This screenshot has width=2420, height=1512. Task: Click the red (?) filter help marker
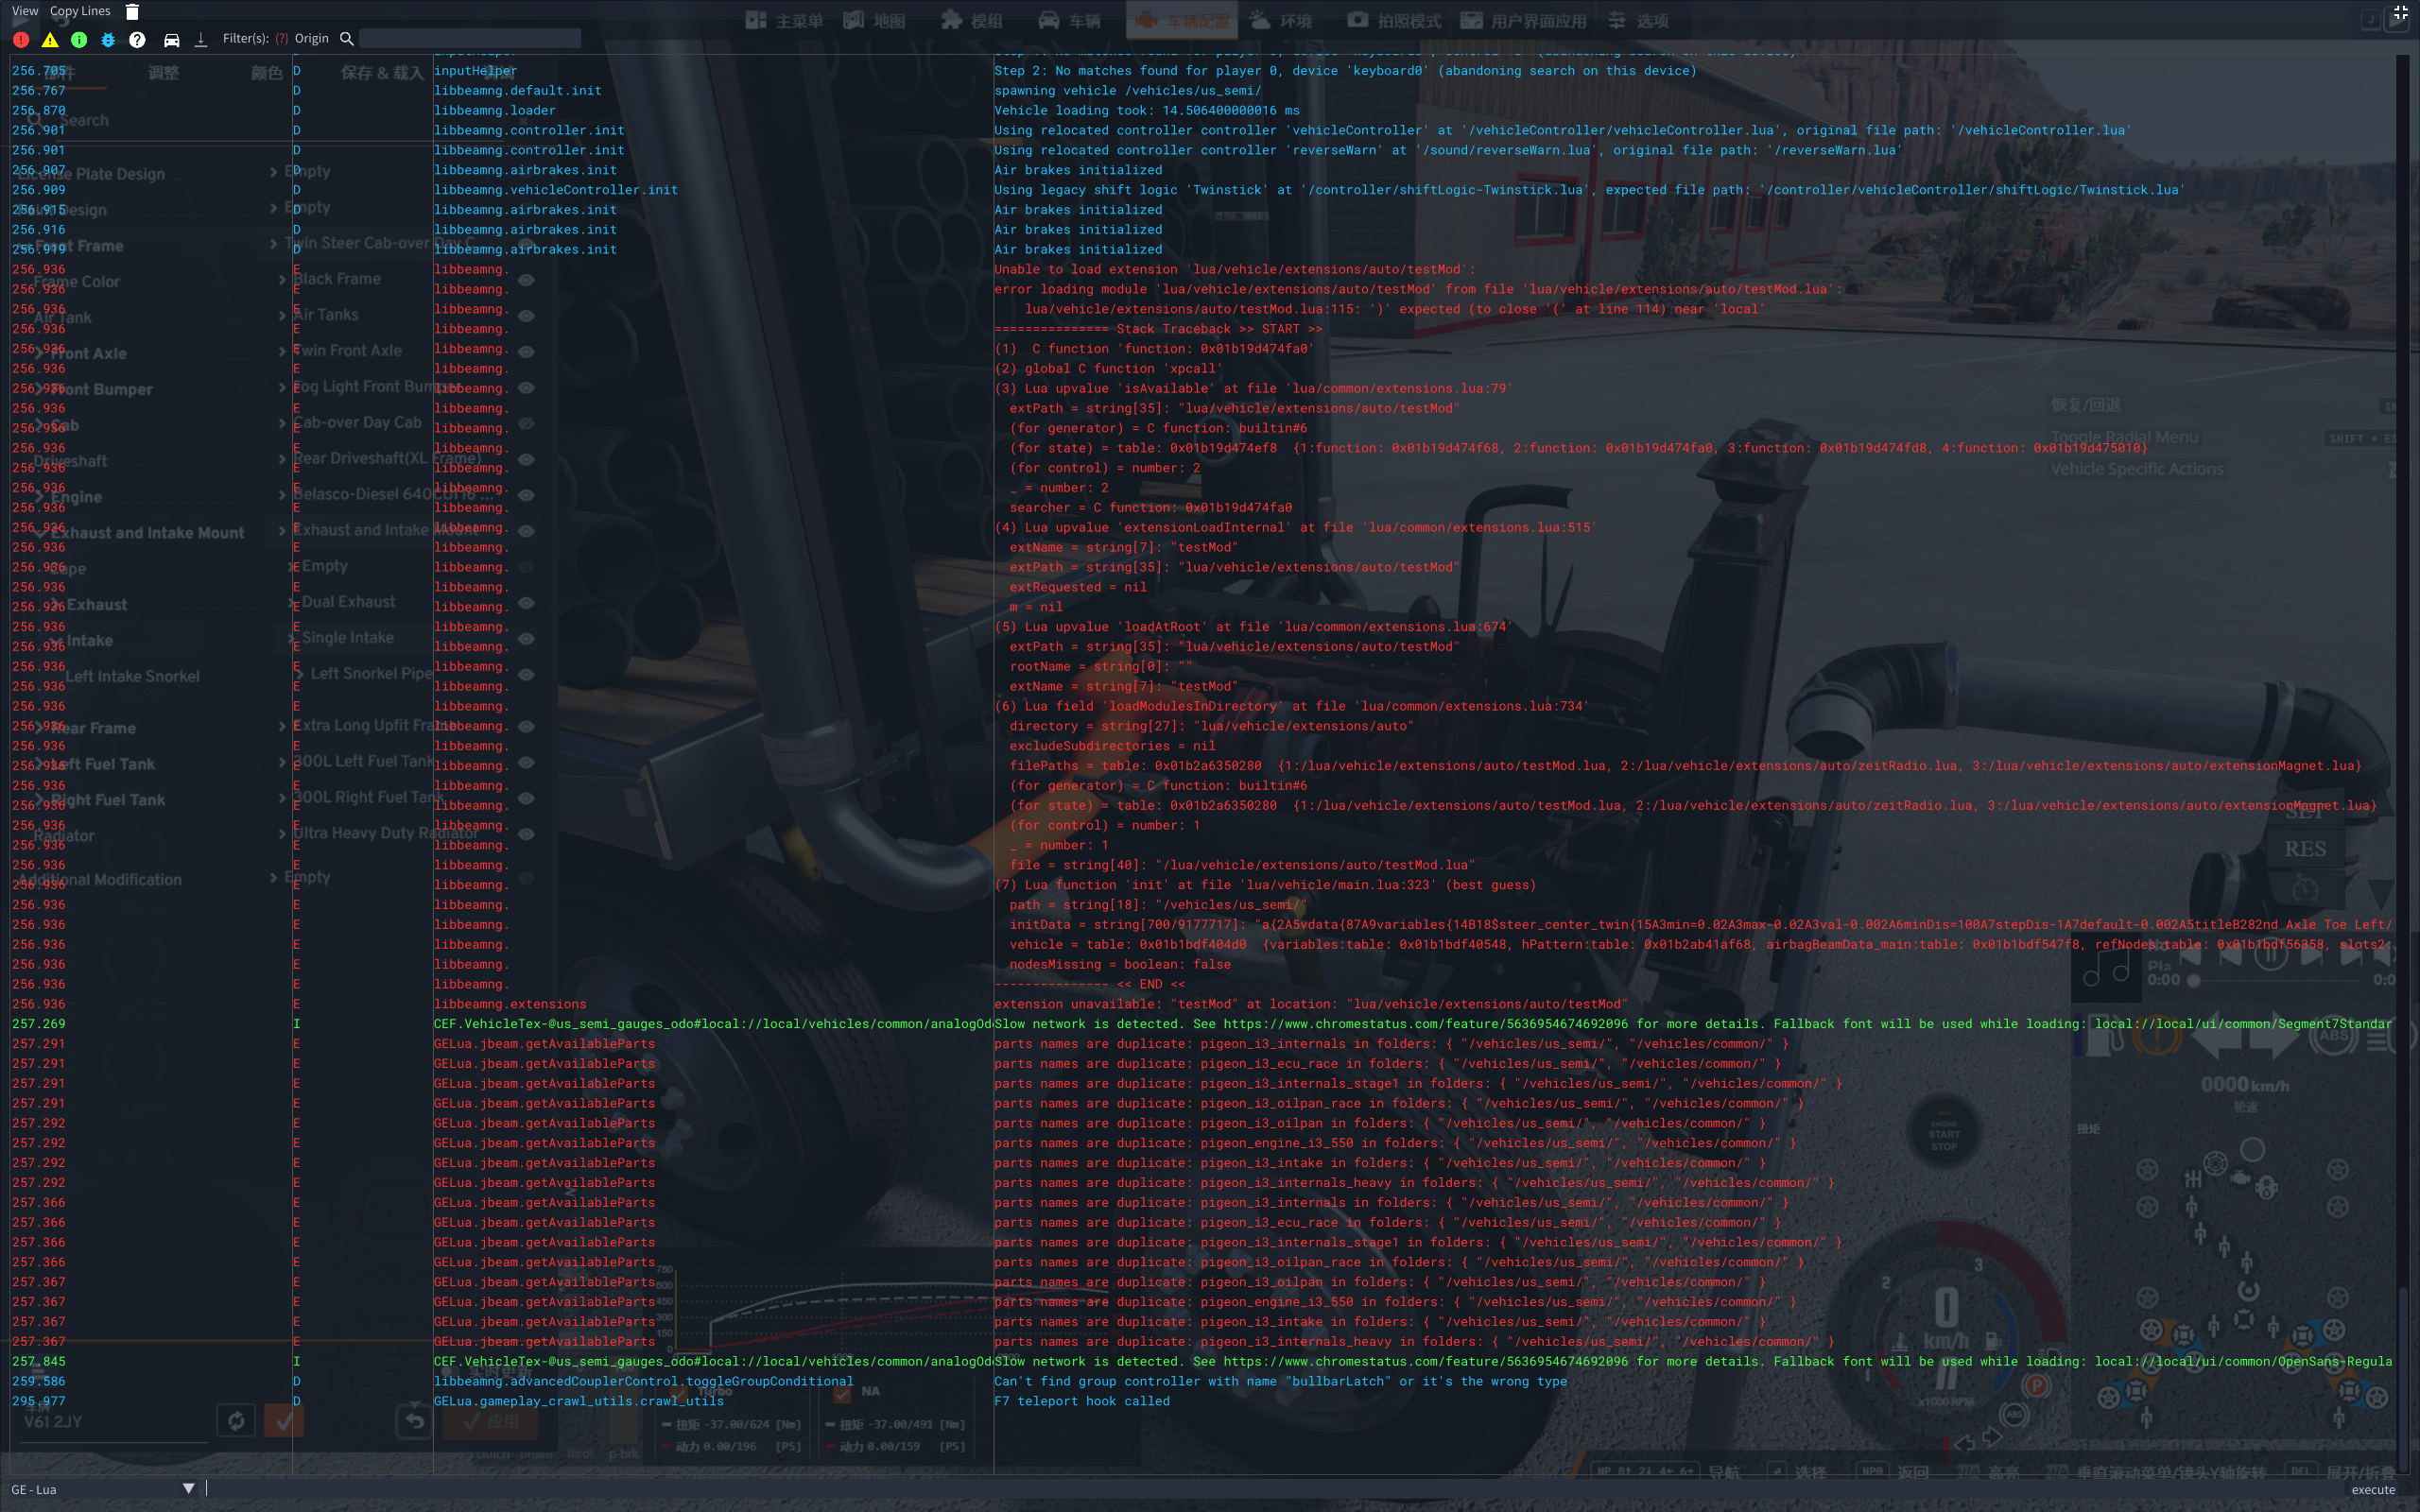282,39
